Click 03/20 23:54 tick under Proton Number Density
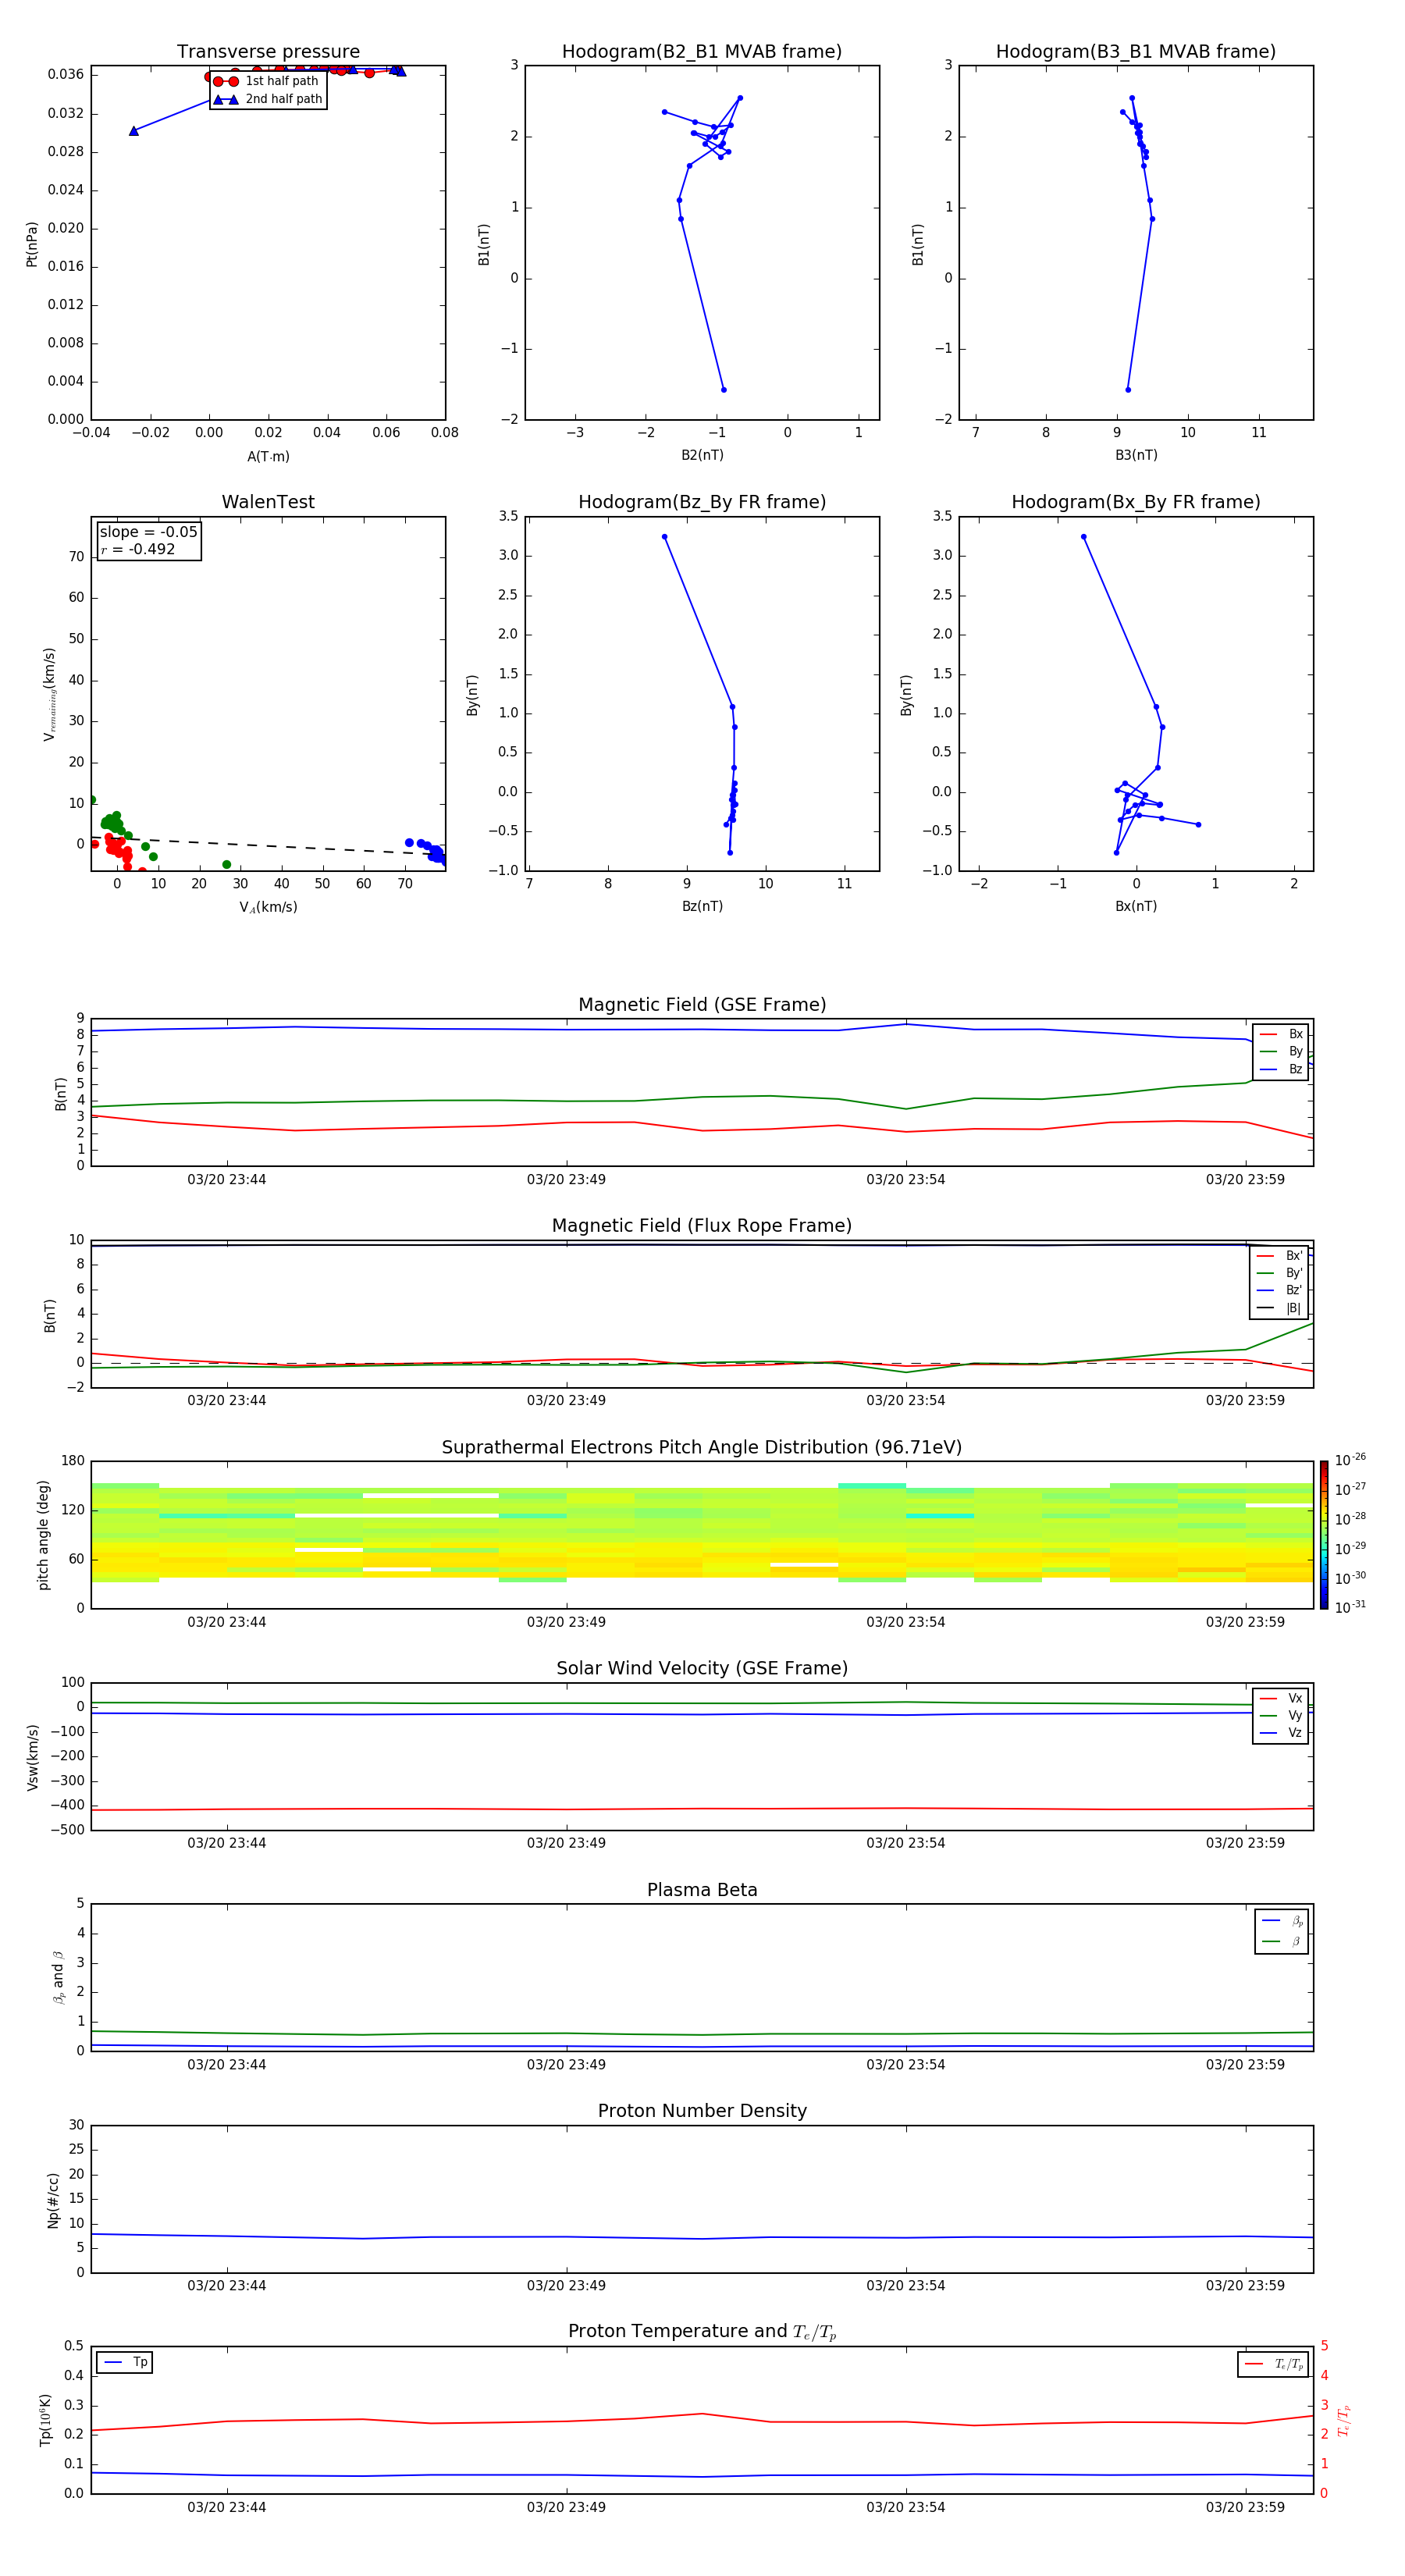The height and width of the screenshot is (2576, 1405). tap(905, 2285)
